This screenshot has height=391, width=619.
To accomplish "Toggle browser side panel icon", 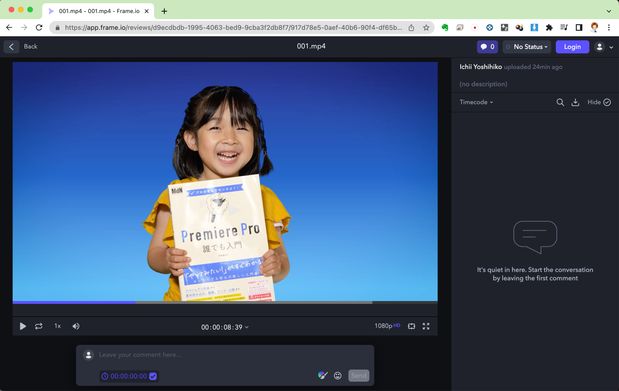I will 579,27.
